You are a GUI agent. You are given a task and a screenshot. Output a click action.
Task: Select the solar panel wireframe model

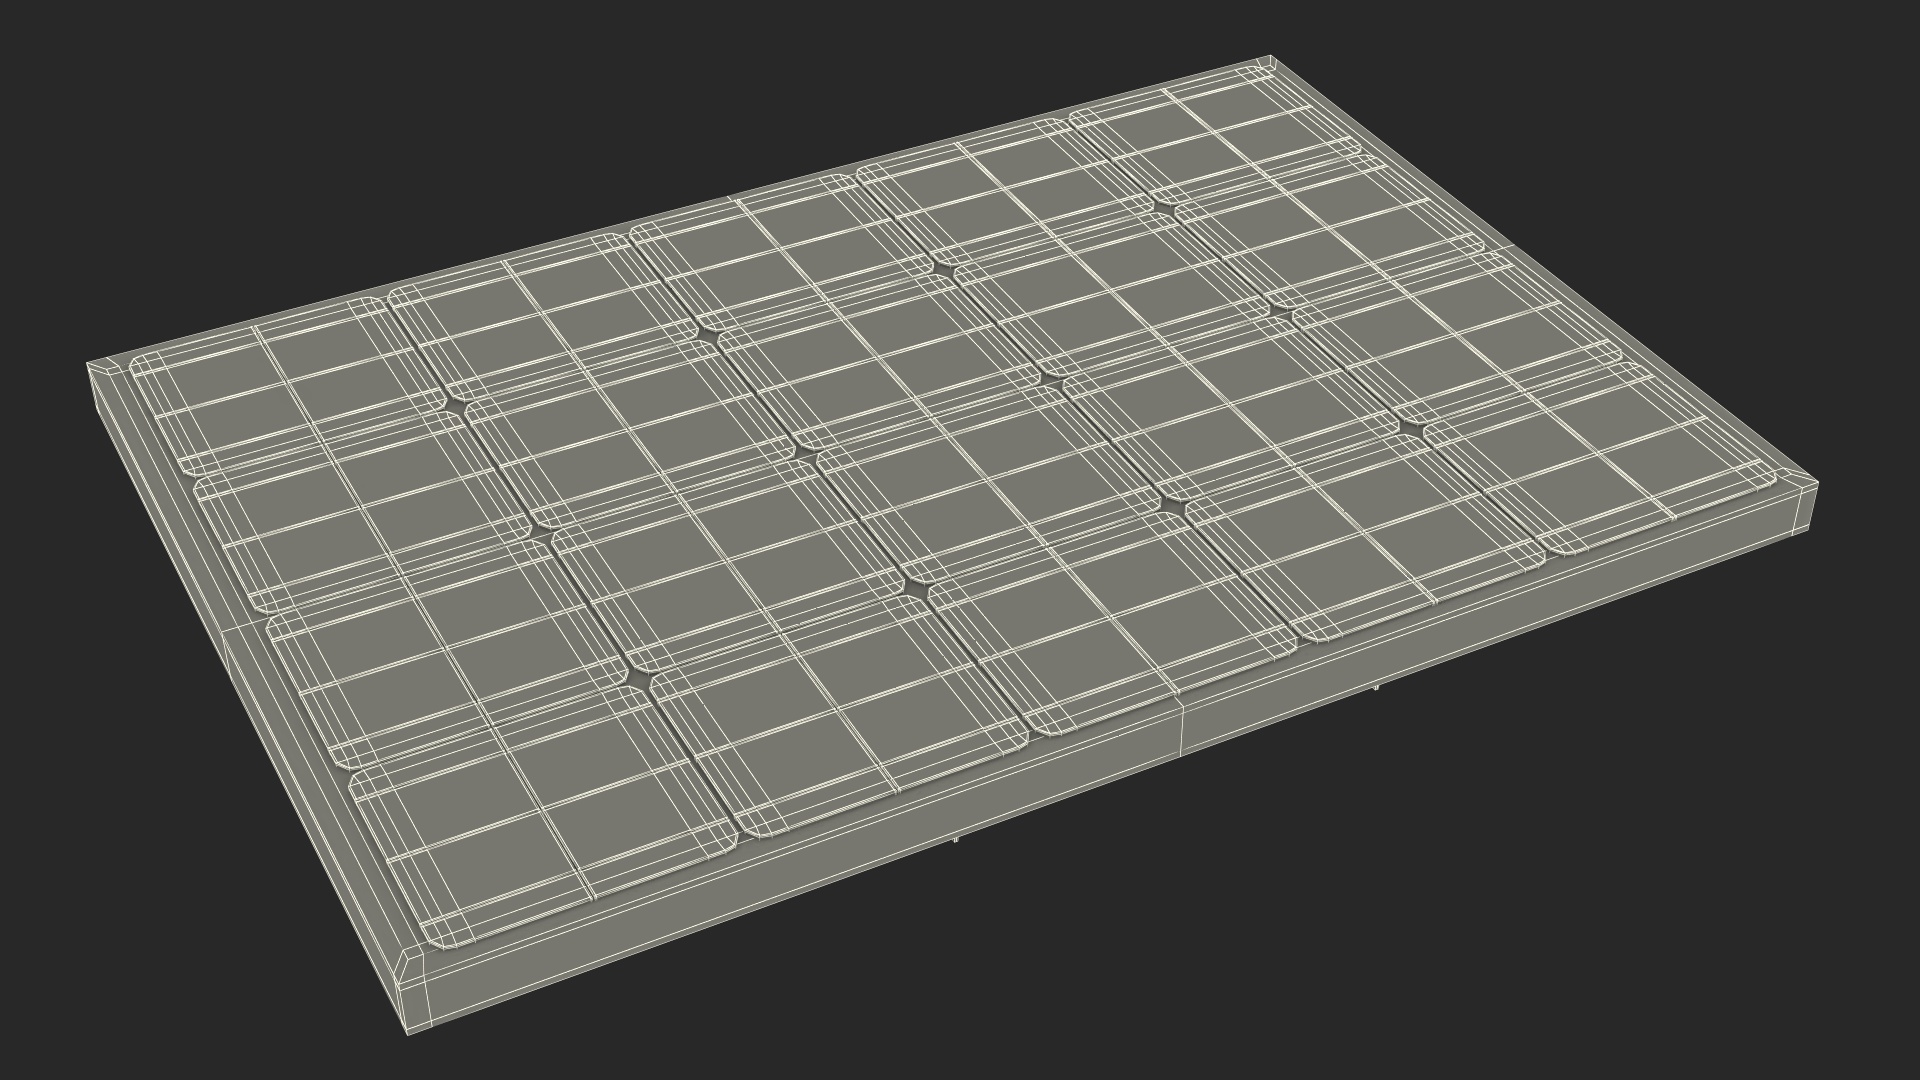click(952, 545)
